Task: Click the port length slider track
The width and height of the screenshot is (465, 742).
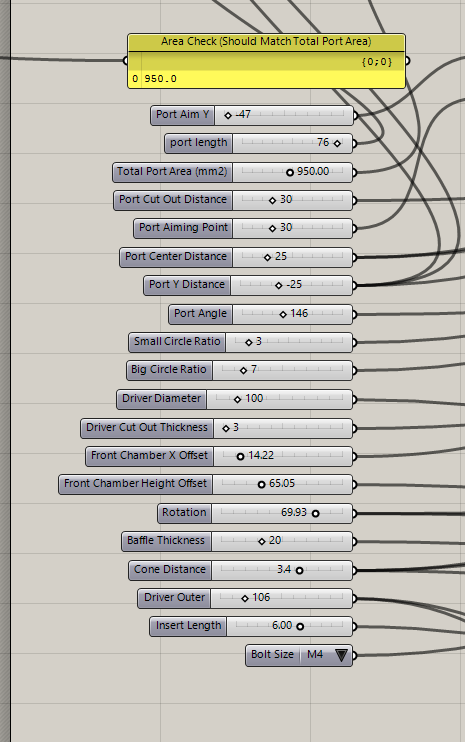Action: tap(291, 143)
